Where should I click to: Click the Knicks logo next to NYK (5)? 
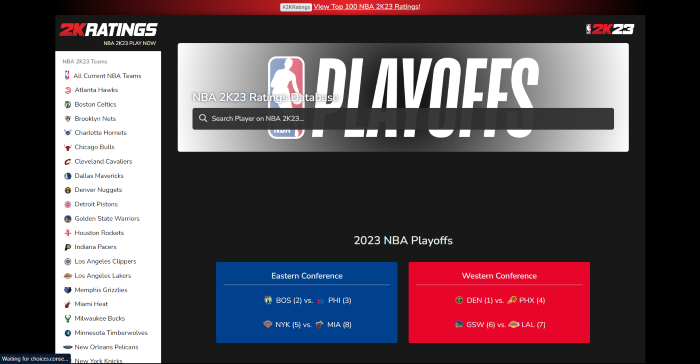[267, 325]
